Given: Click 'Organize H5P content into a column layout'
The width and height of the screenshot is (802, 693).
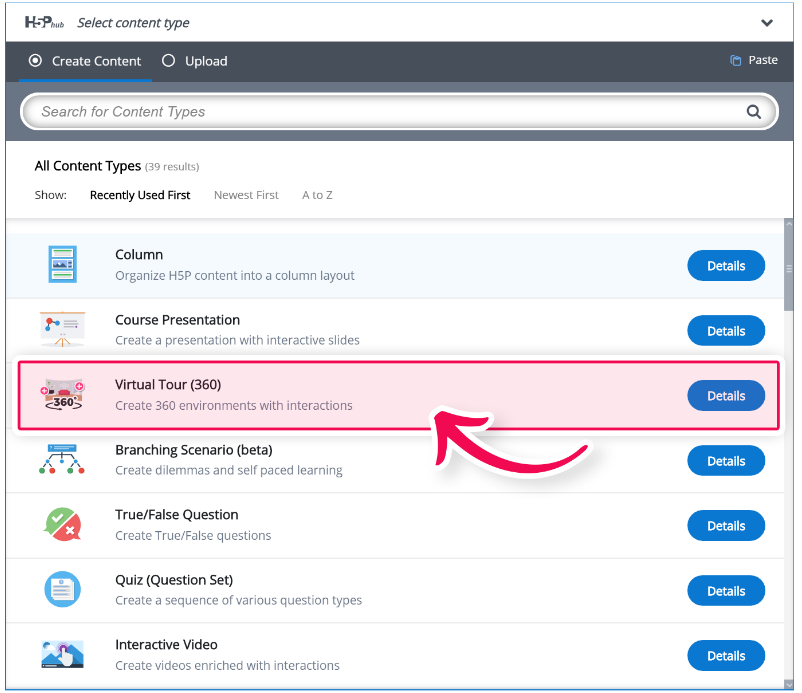Looking at the screenshot, I should [x=235, y=276].
